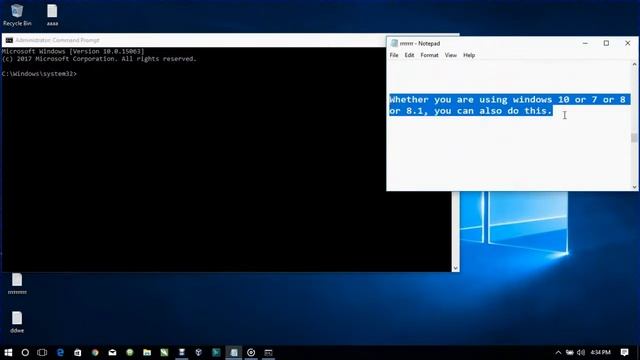640x360 pixels.
Task: Click Notepad scrollbar down arrow
Action: 634,187
